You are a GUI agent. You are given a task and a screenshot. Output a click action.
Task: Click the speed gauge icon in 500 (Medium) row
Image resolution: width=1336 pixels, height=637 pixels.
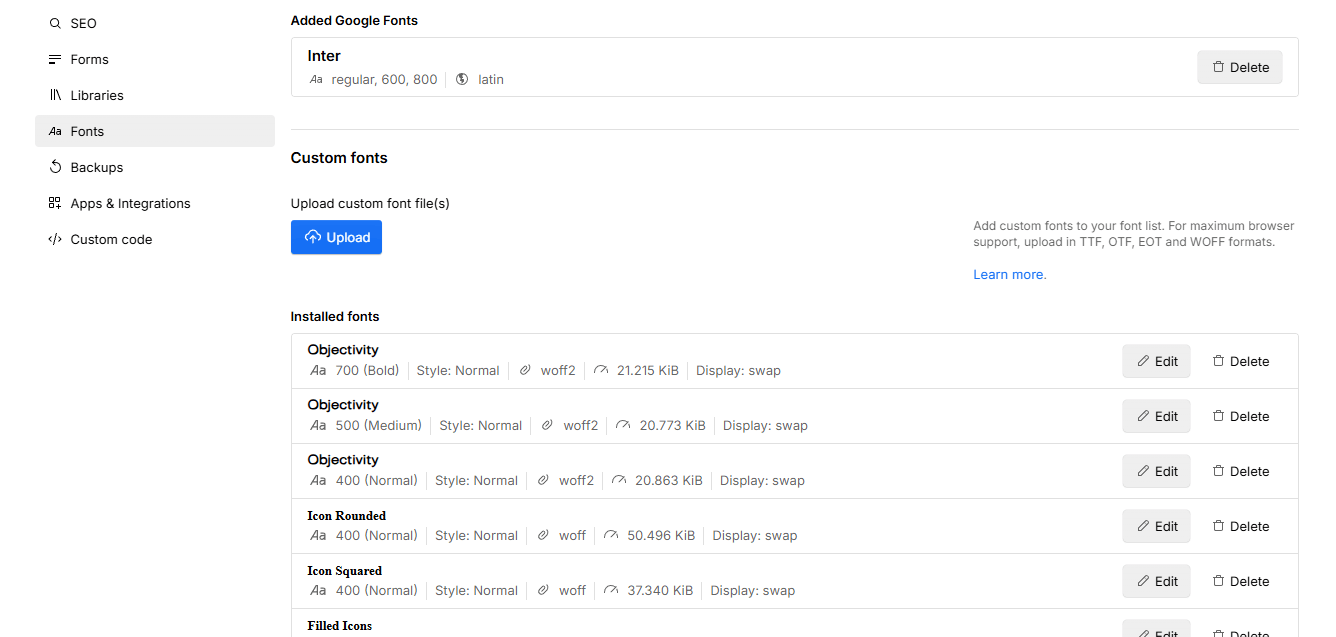[x=623, y=425]
